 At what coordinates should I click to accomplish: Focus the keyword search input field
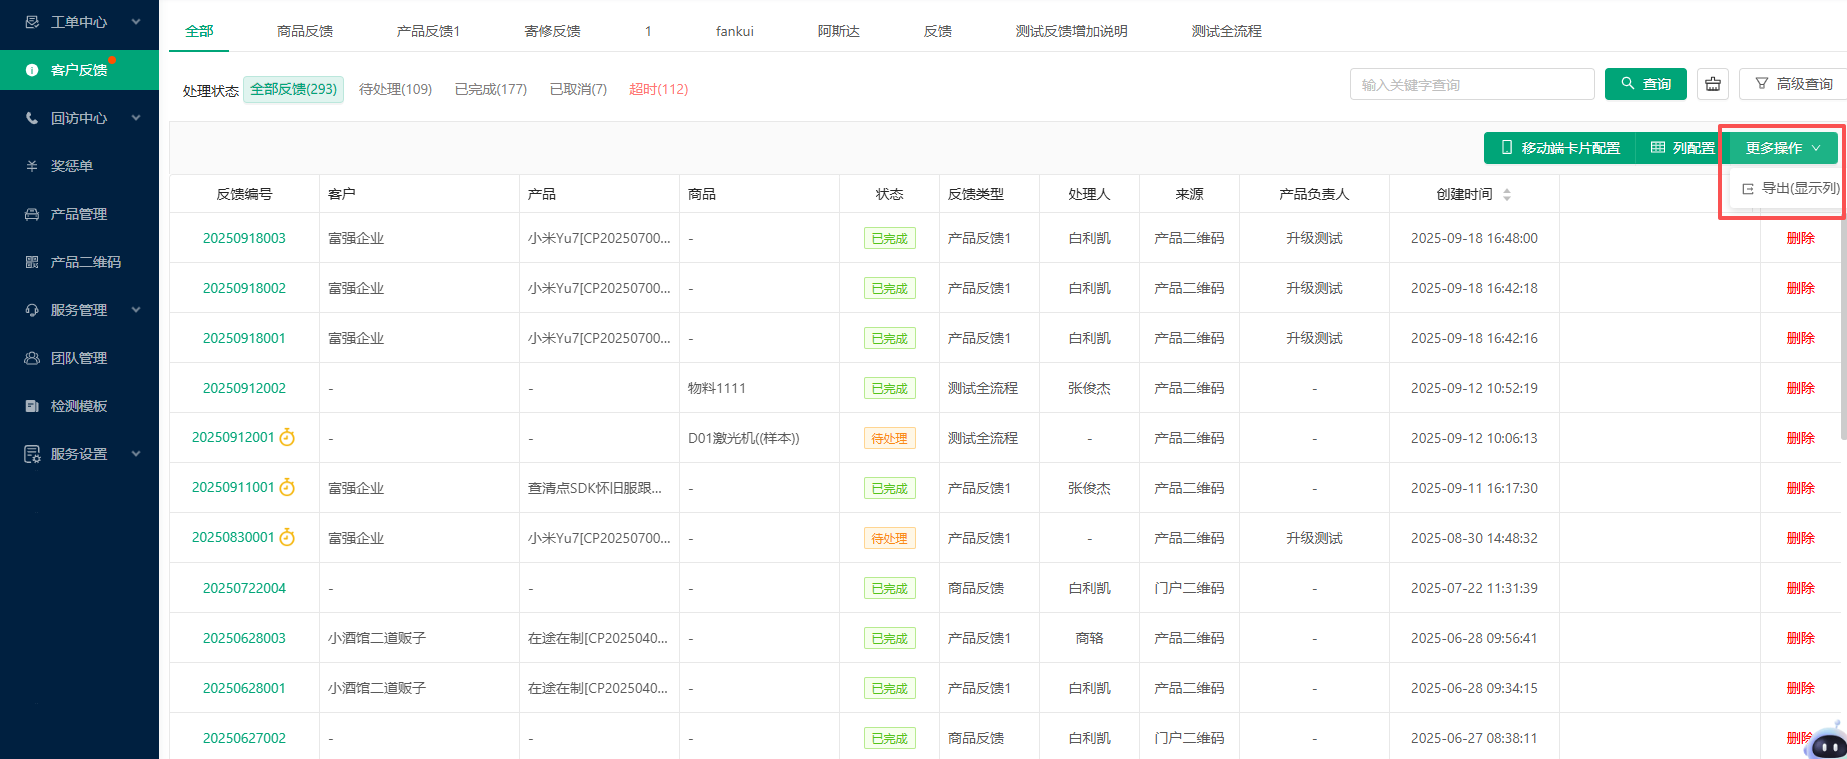(1471, 84)
